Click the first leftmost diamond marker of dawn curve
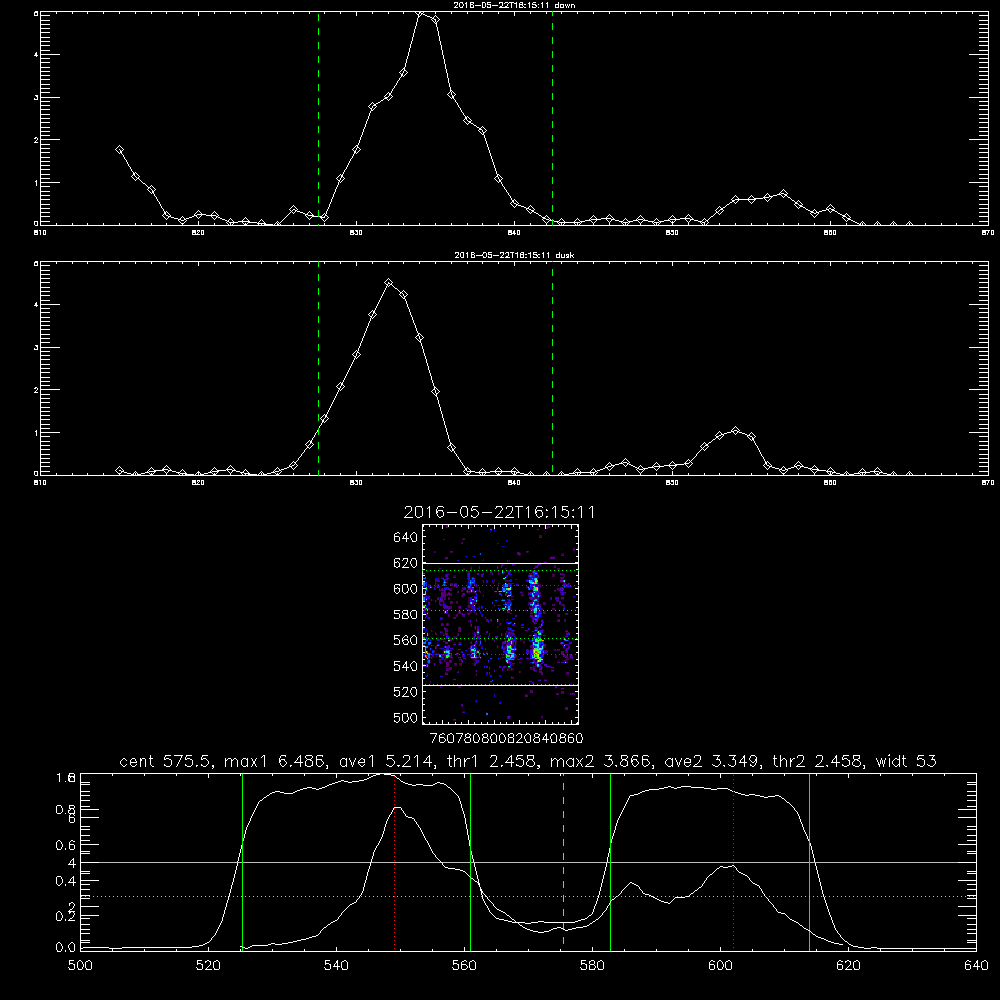 (x=119, y=149)
